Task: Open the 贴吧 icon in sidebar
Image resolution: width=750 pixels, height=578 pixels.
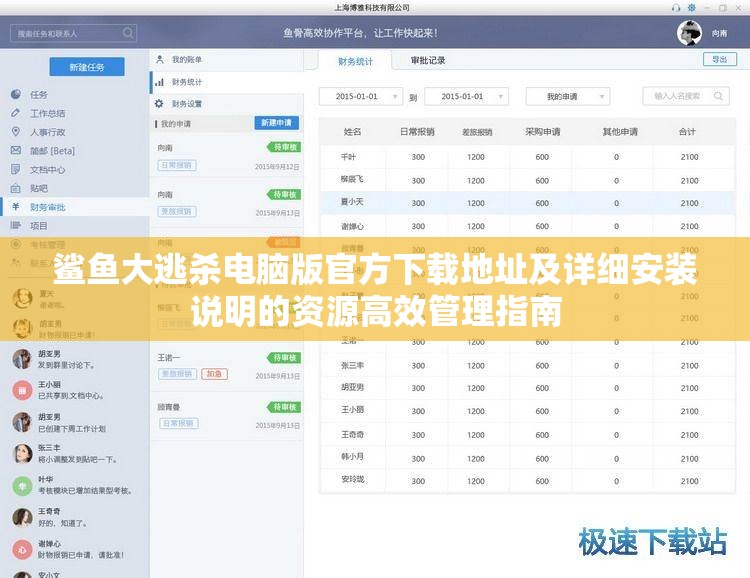Action: tap(16, 188)
